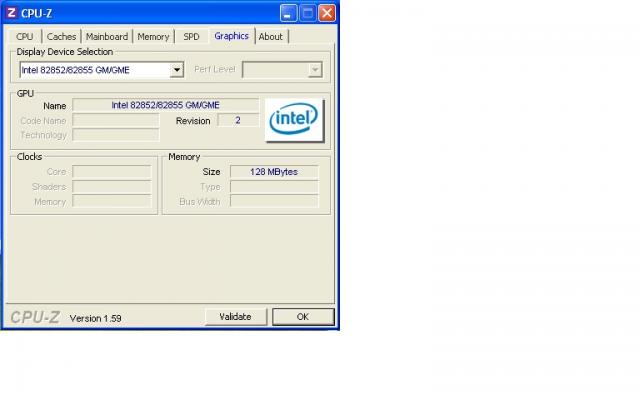
Task: Go to the Mainboard tab
Action: 107,37
